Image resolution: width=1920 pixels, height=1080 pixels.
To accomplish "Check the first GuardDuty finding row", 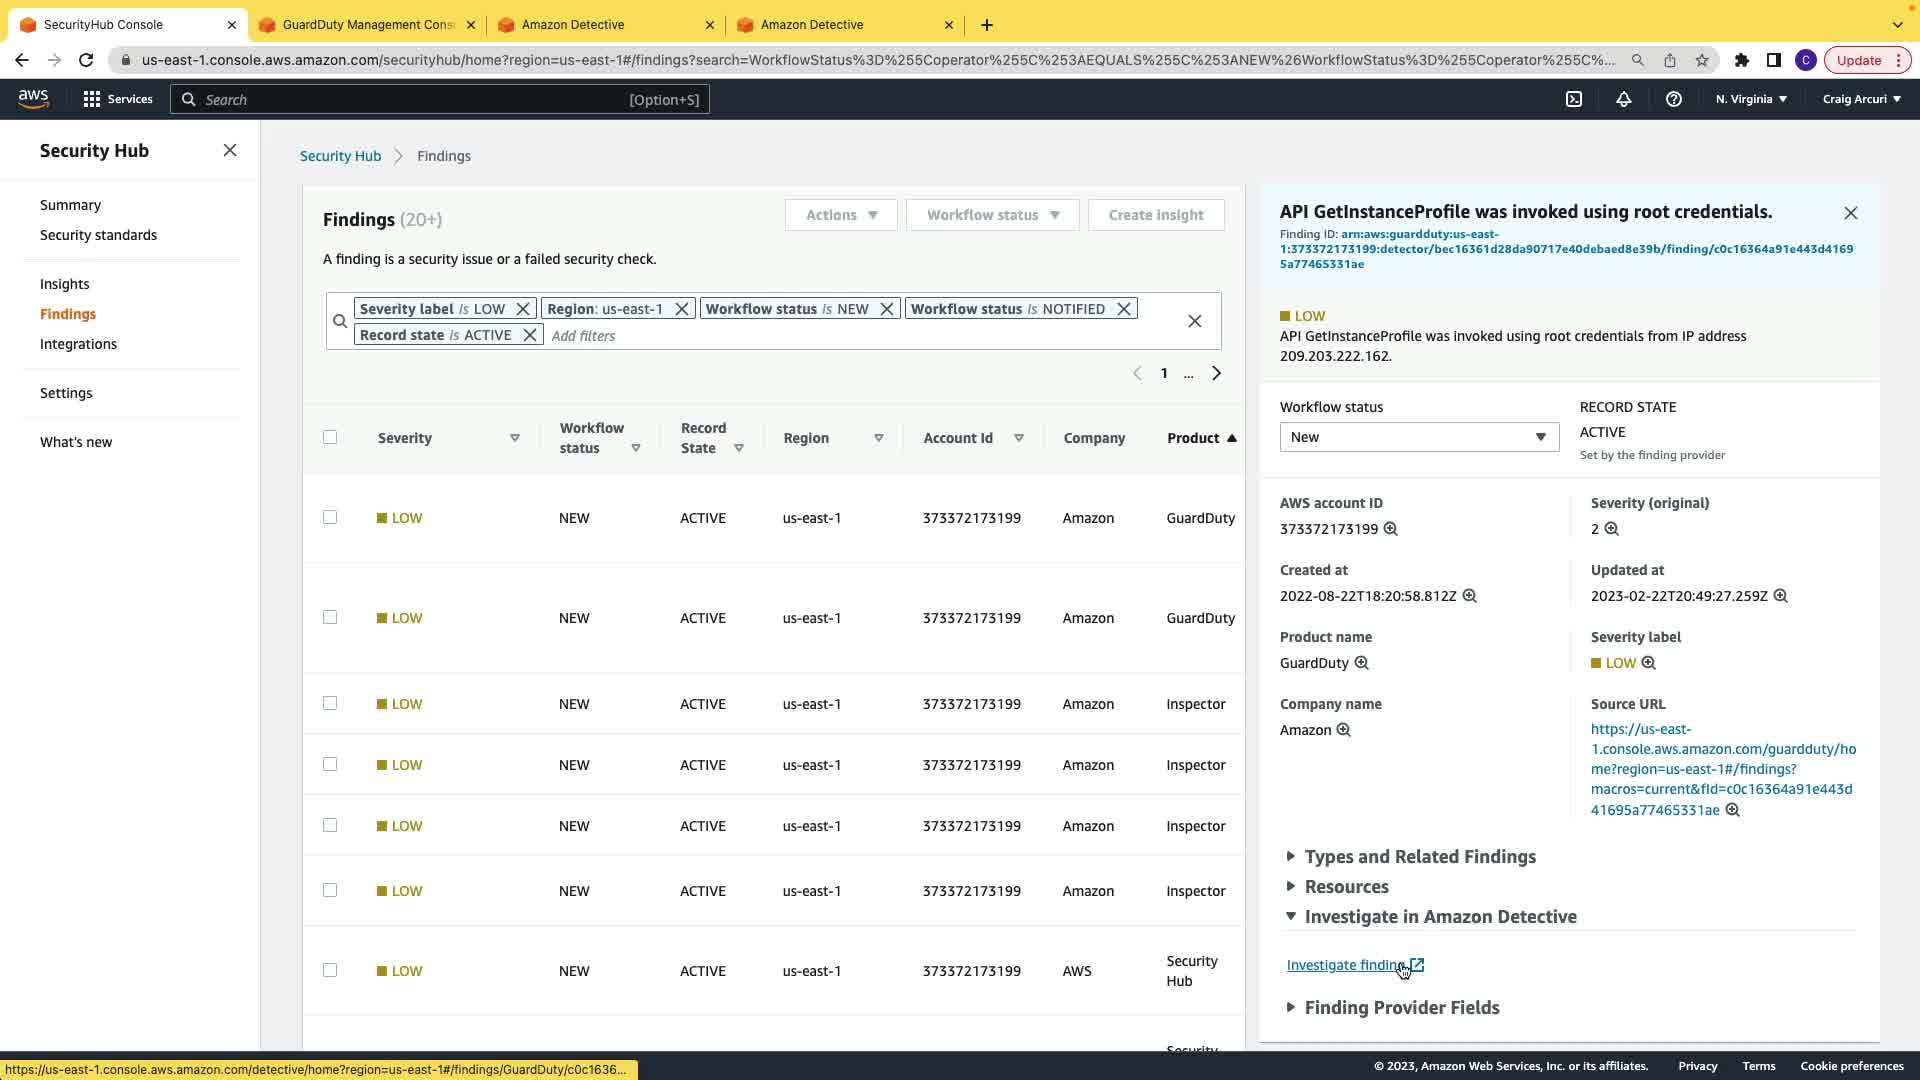I will coord(330,517).
